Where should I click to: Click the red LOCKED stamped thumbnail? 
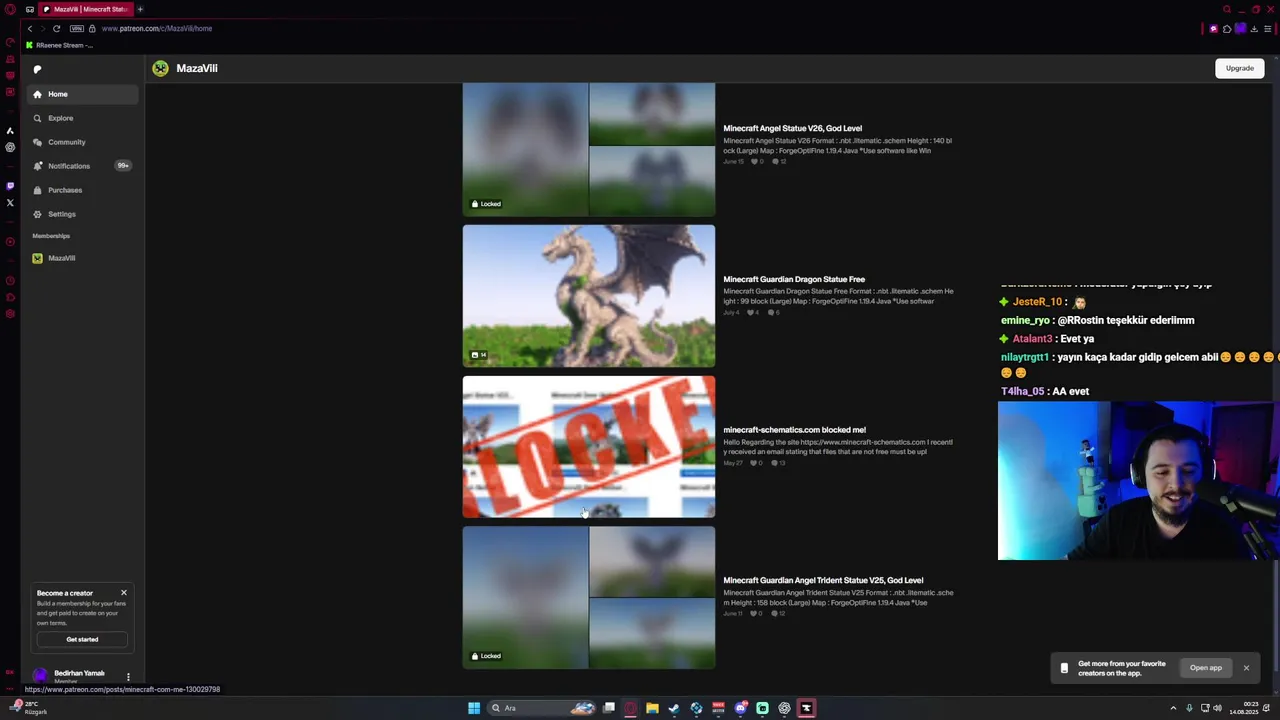(589, 447)
